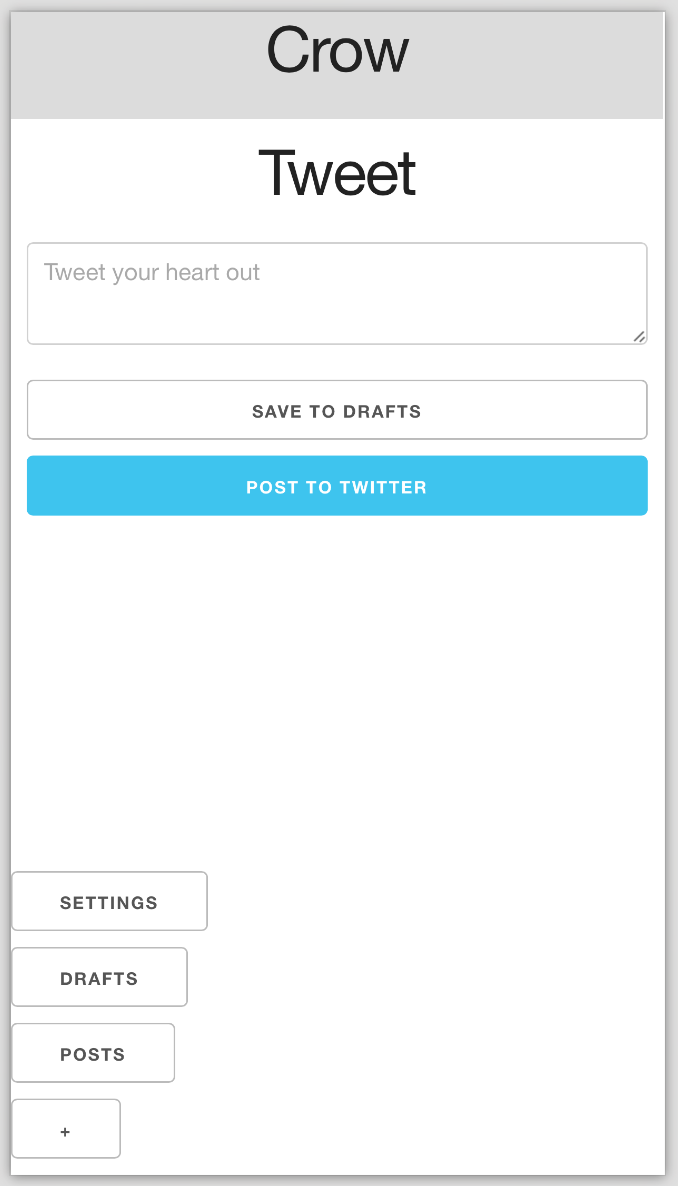Click the Post to Twitter button

(337, 486)
